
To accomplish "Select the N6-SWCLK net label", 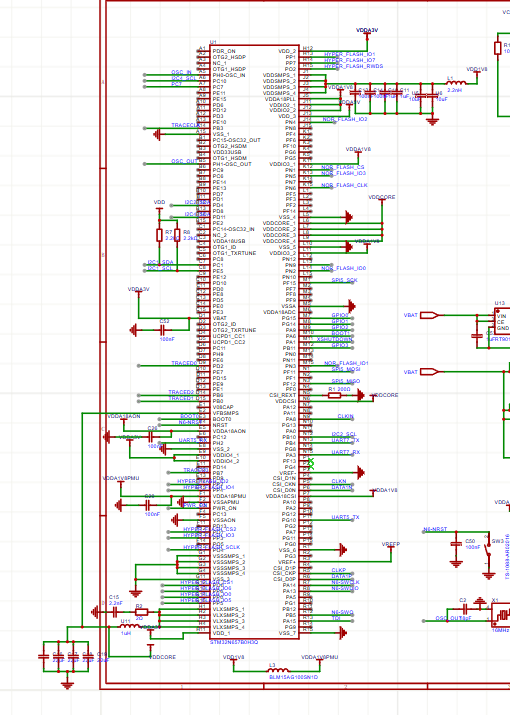I will coord(345,582).
